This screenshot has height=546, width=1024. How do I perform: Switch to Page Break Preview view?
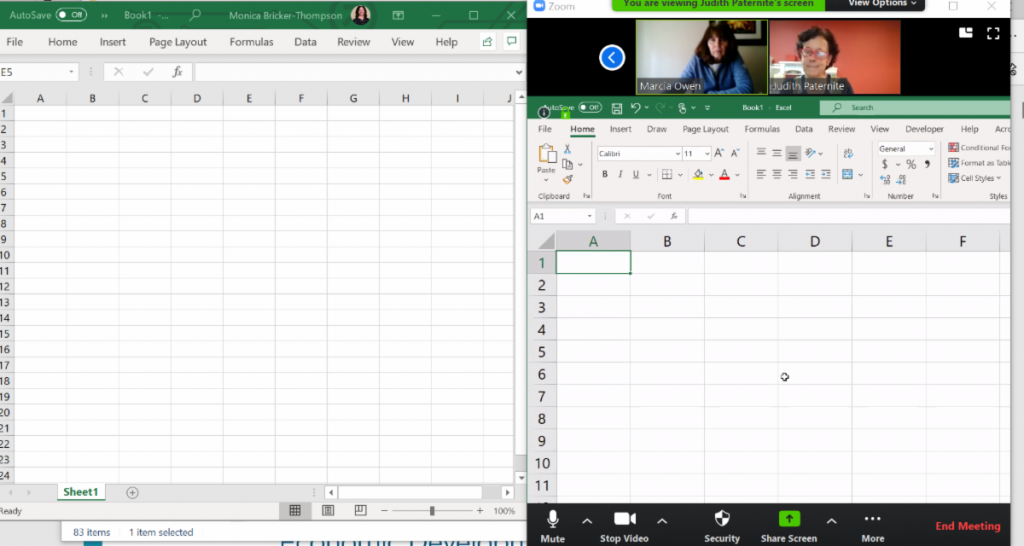[x=361, y=511]
